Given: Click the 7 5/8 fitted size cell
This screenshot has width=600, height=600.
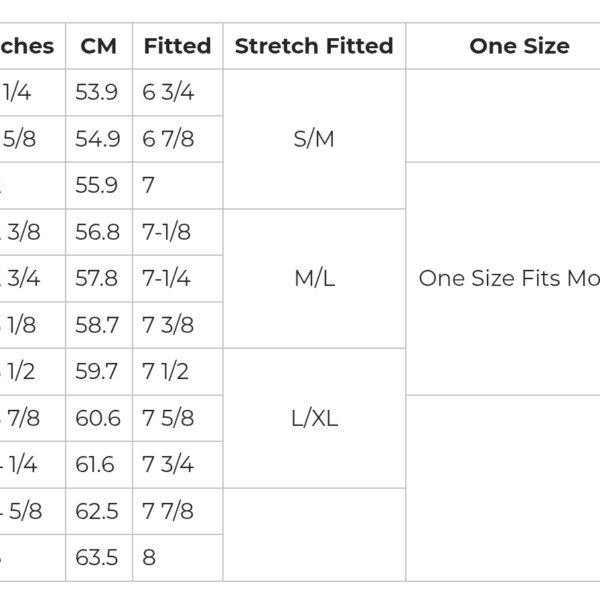Looking at the screenshot, I should coord(168,418).
